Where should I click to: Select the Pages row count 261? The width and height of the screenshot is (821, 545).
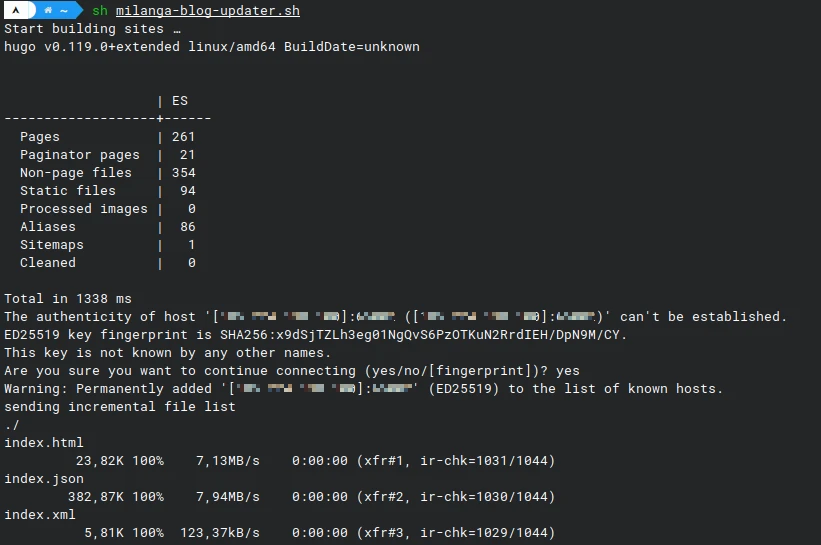(183, 137)
